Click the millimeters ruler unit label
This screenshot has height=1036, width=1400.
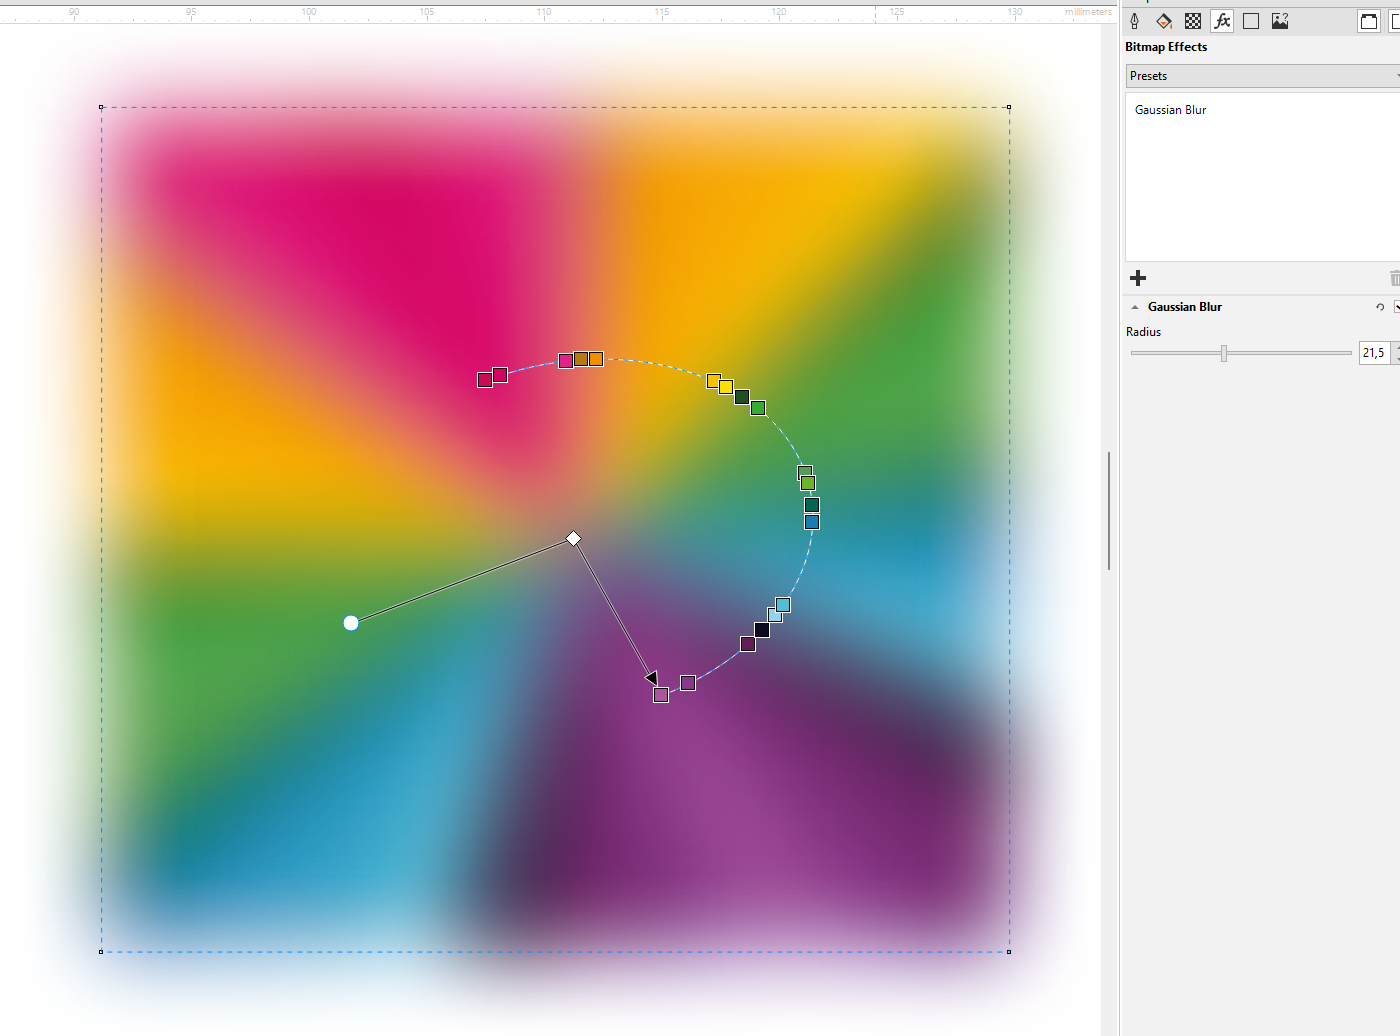pos(1088,12)
